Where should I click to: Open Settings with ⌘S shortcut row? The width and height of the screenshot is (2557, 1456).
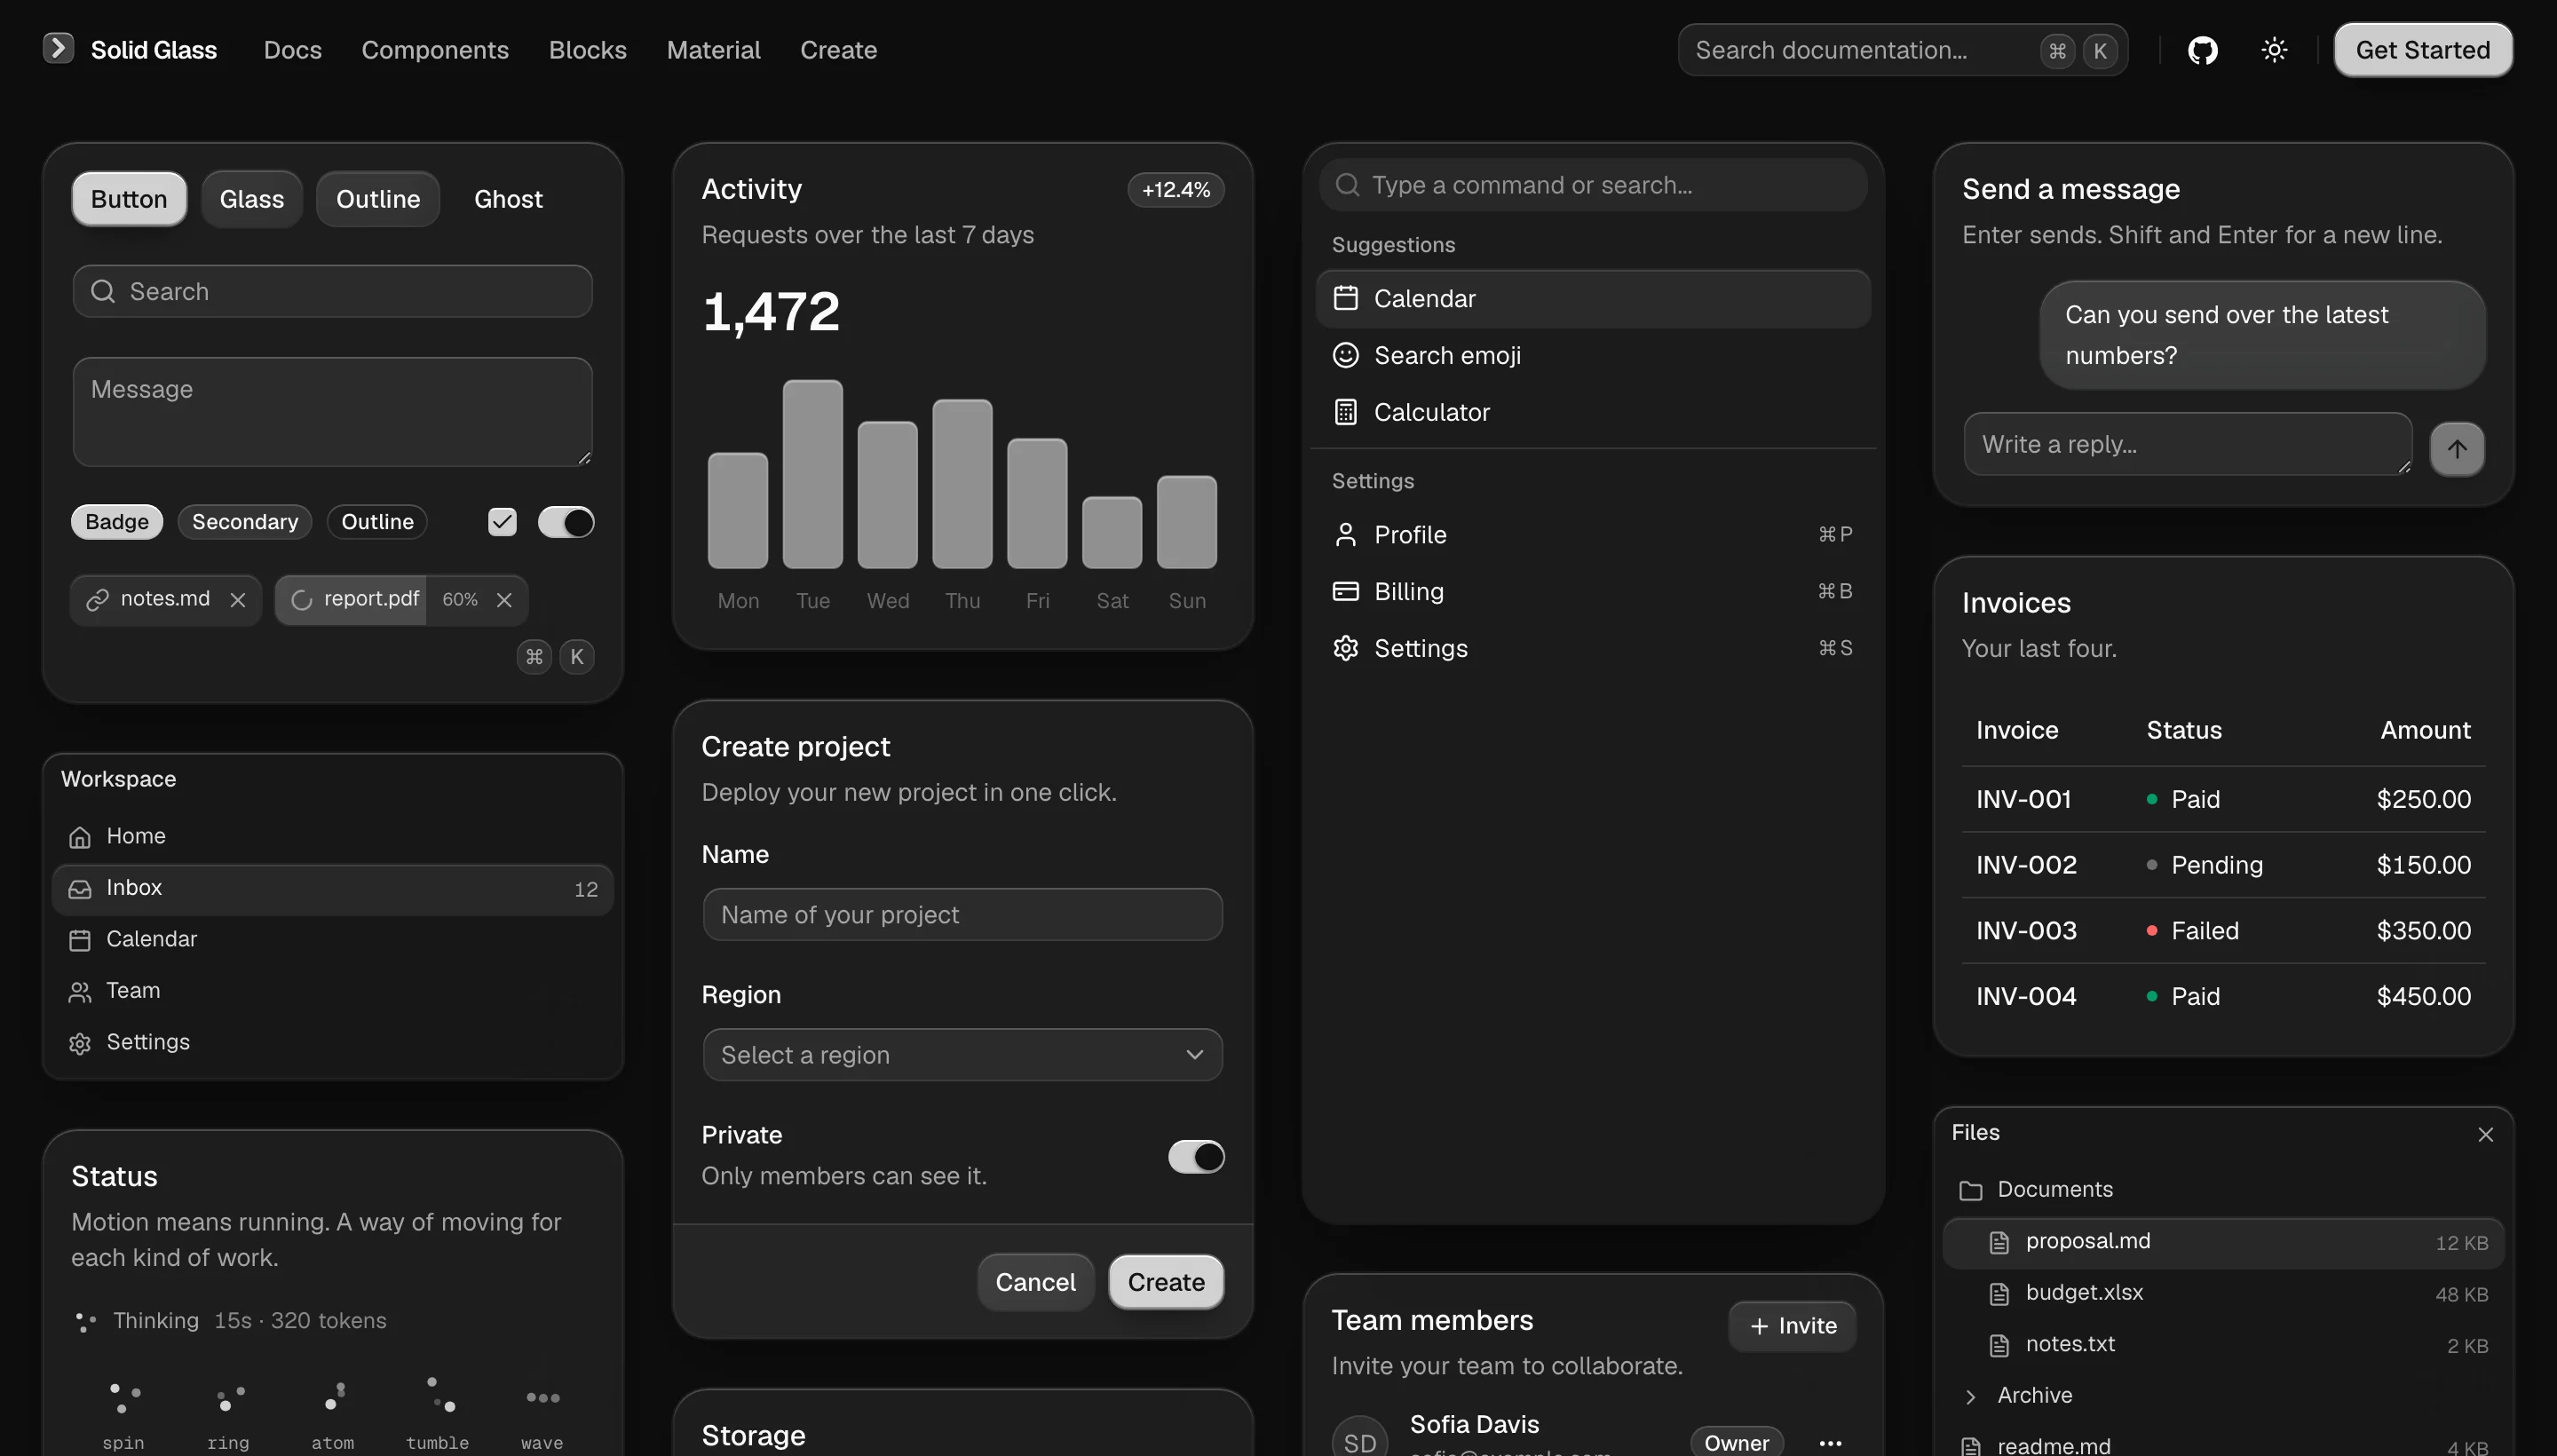(x=1593, y=649)
